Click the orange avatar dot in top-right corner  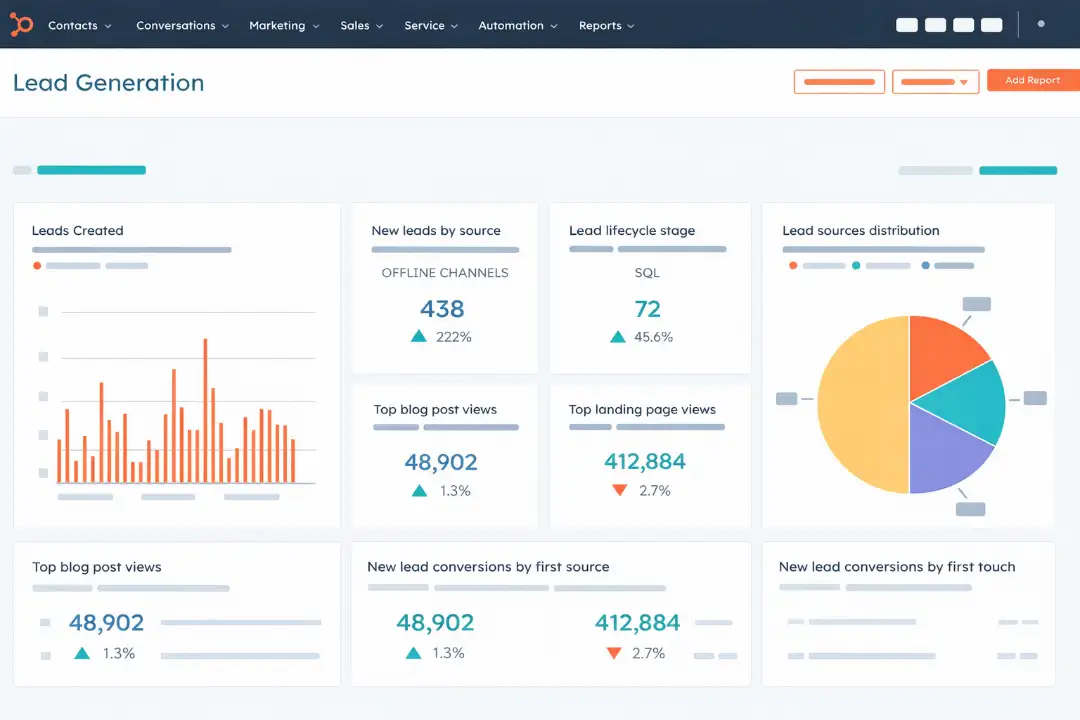point(1043,24)
